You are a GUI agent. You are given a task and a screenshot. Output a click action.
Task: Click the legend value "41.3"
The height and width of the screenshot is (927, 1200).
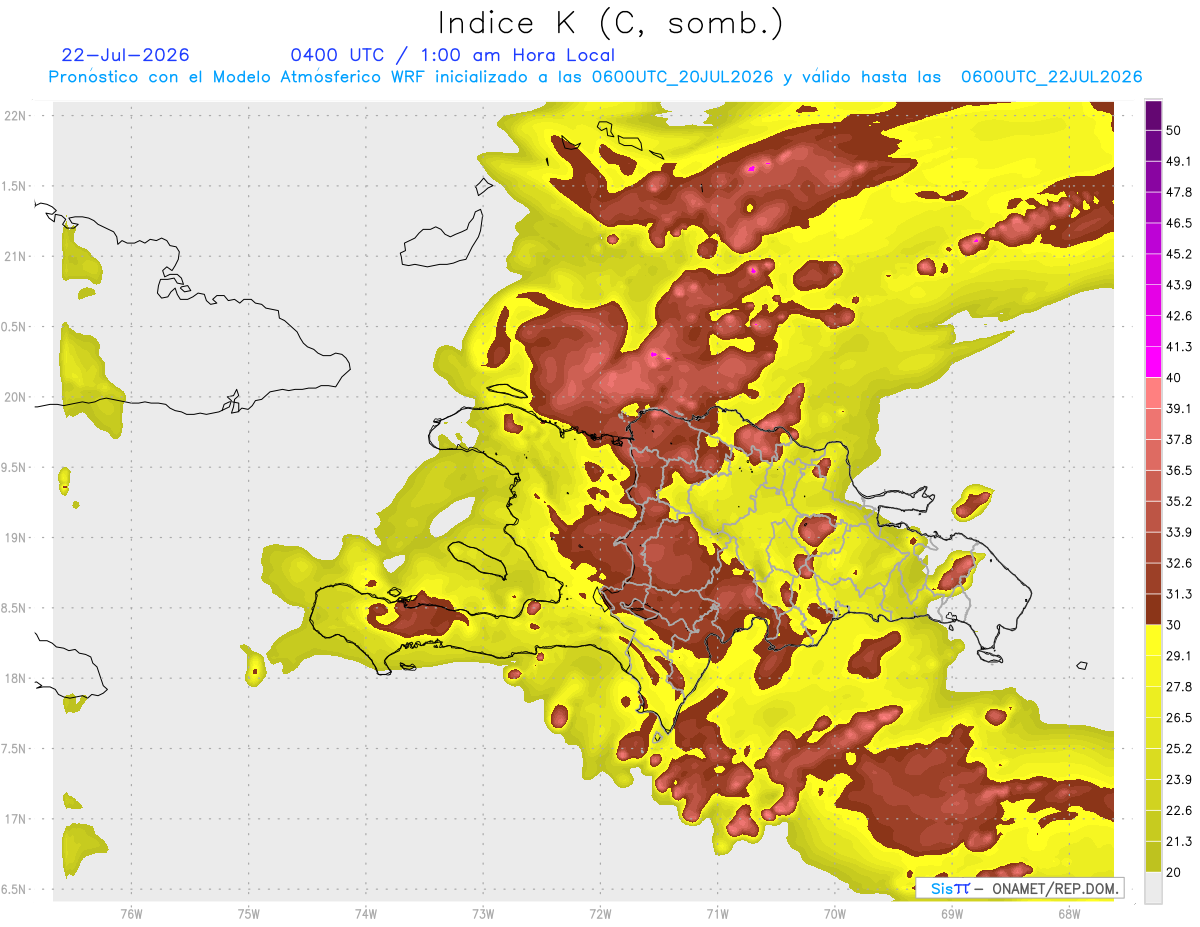click(1180, 347)
